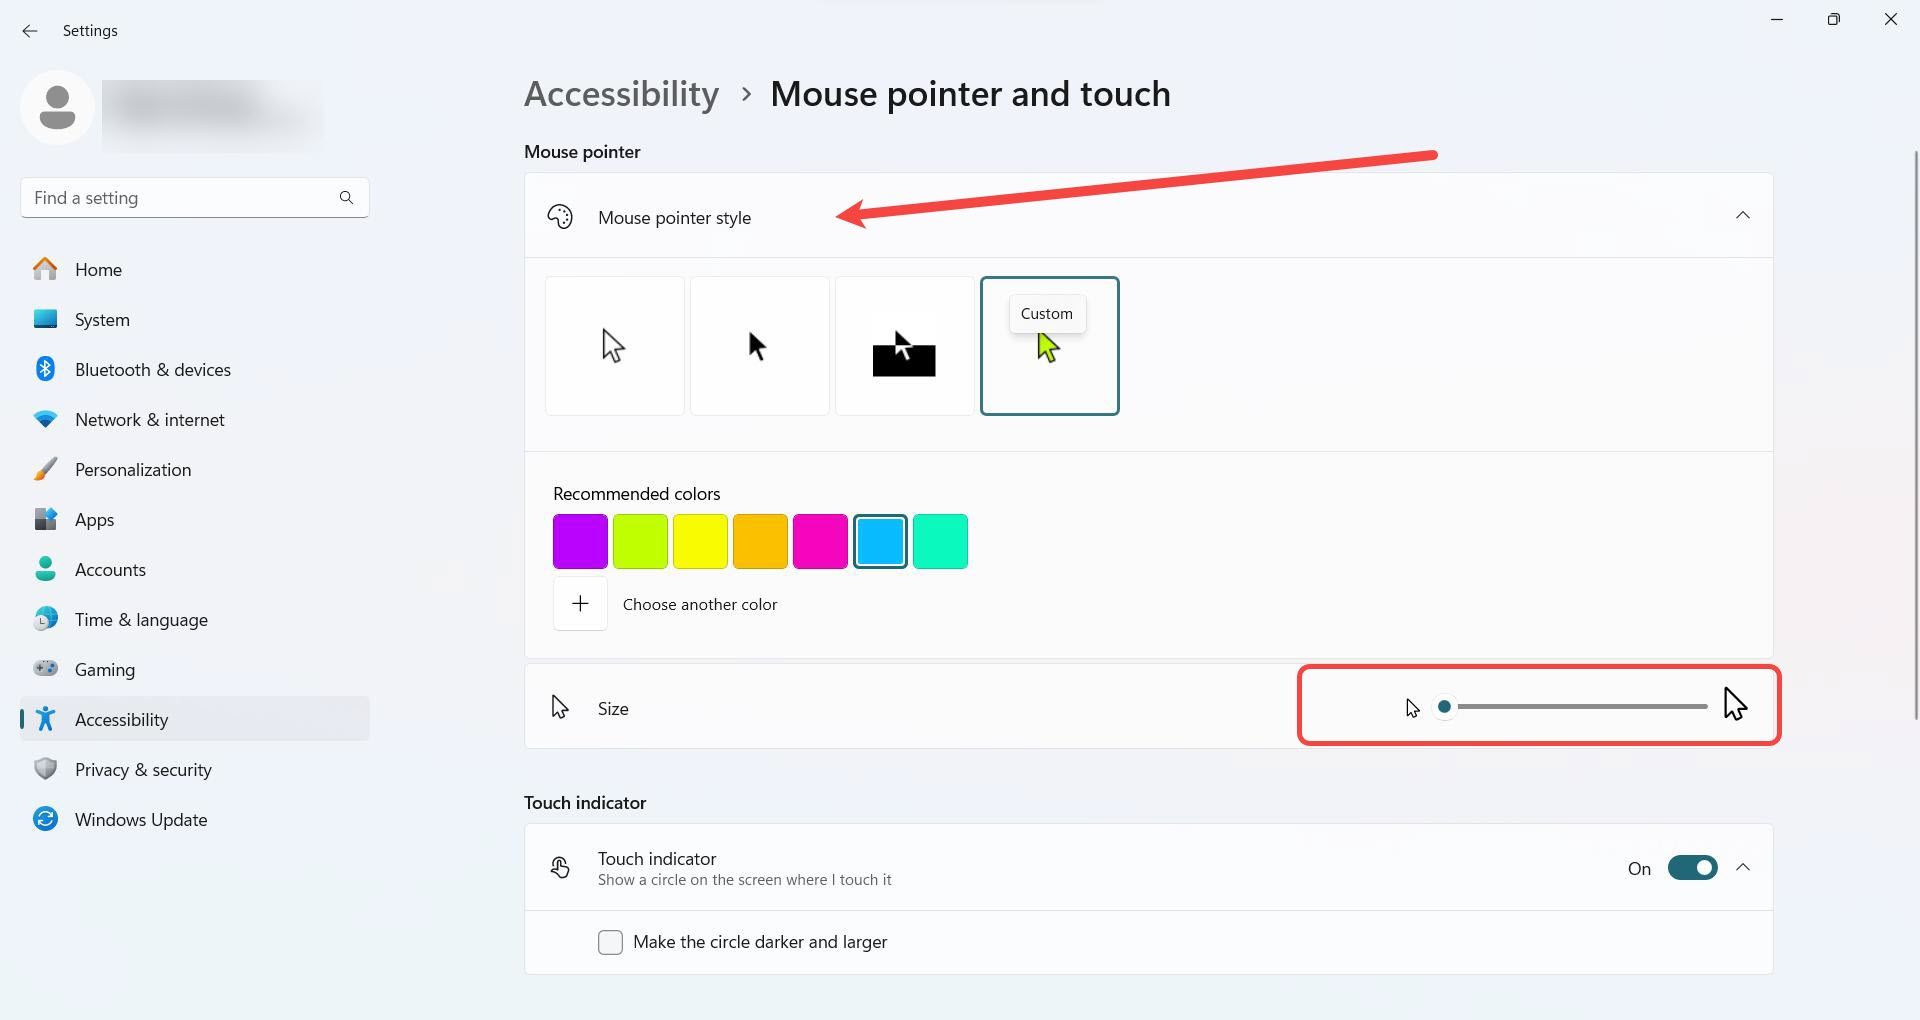Click the Network & internet Wi-Fi icon

click(45, 420)
